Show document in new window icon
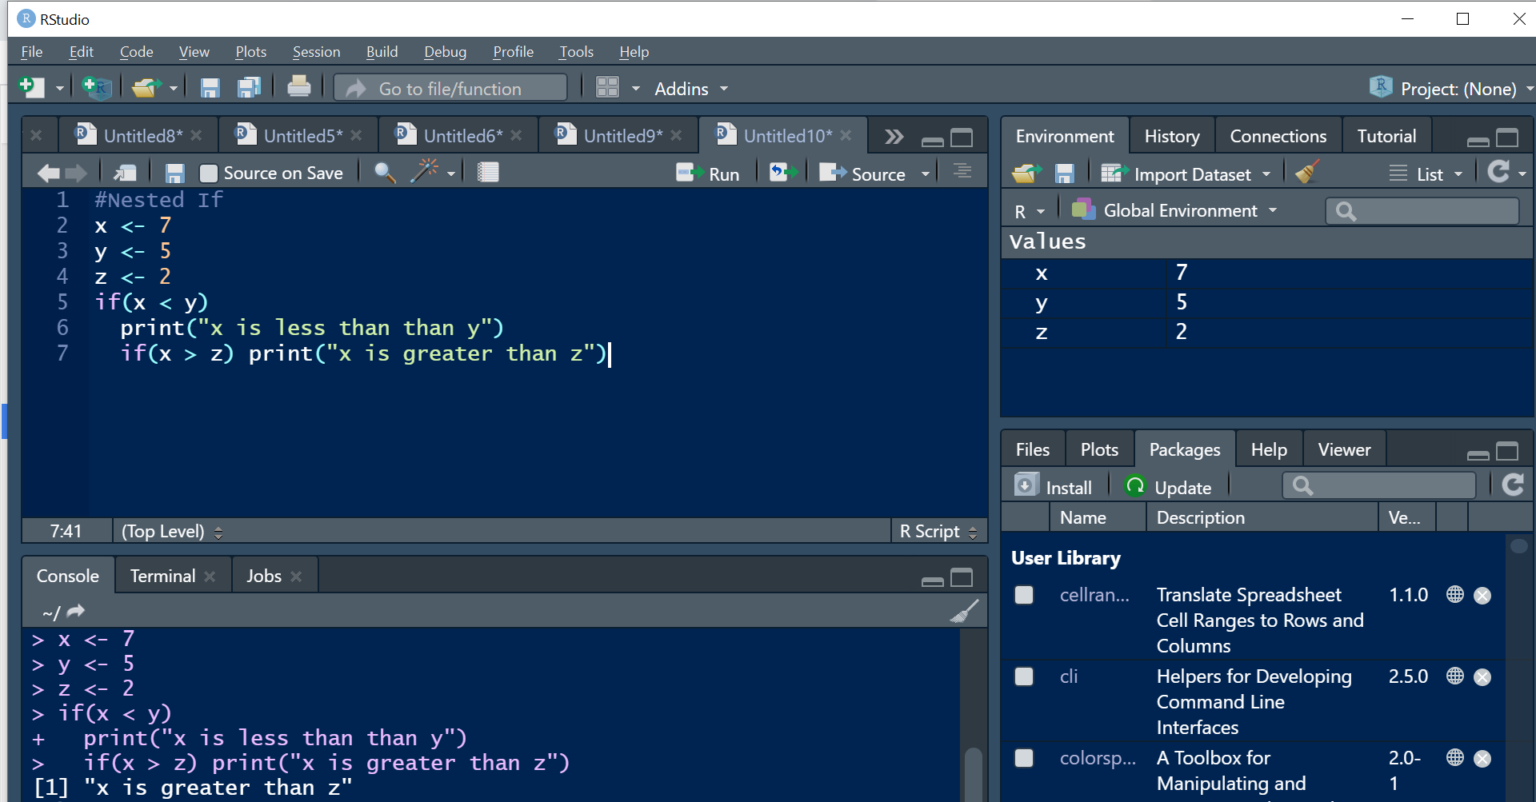 (125, 173)
